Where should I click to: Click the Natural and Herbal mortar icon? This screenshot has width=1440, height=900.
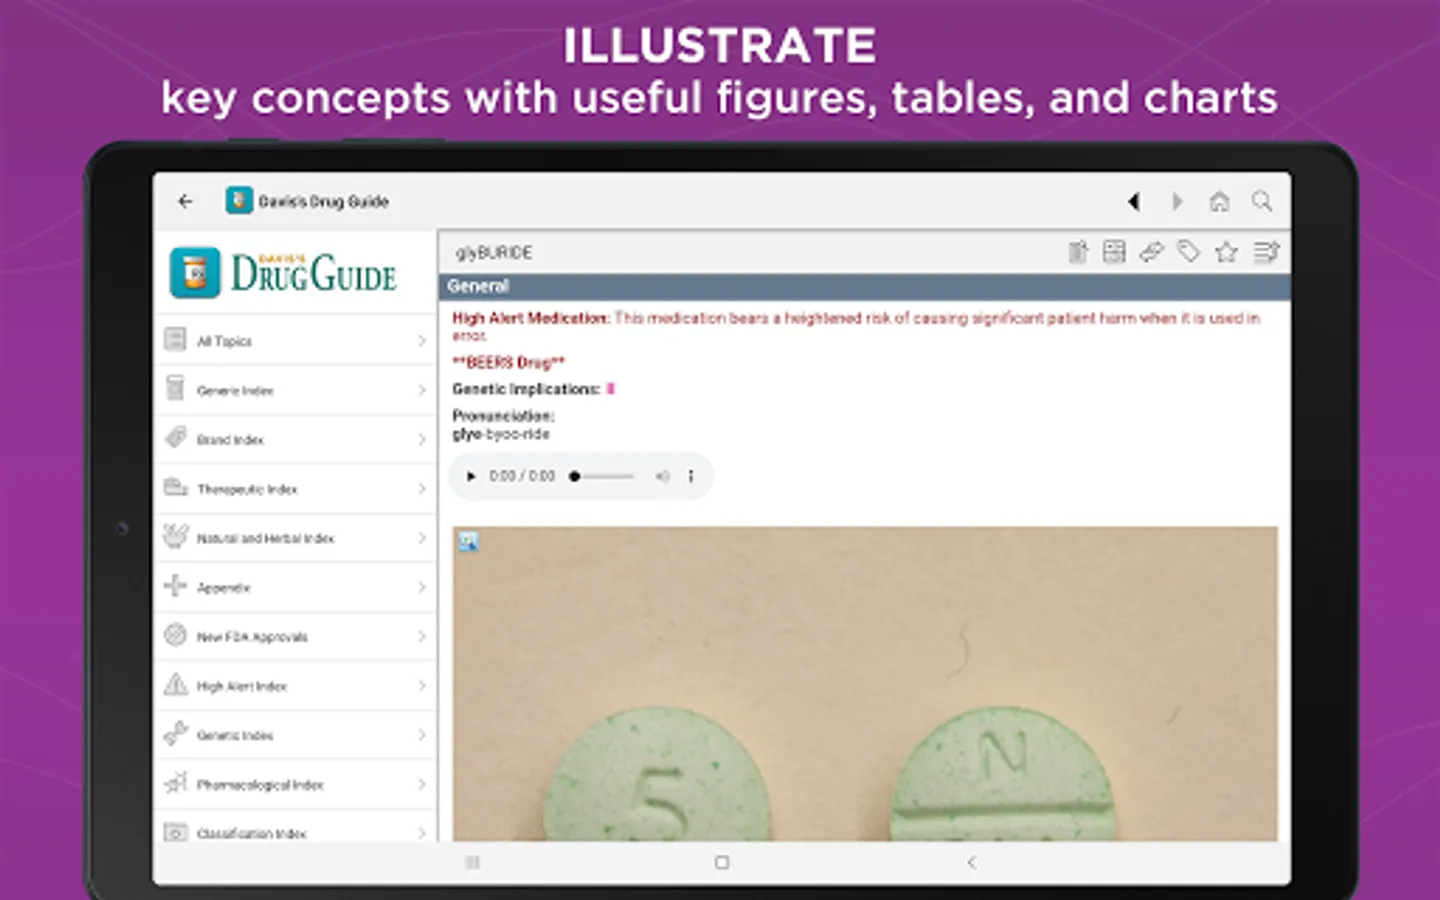pyautogui.click(x=175, y=536)
